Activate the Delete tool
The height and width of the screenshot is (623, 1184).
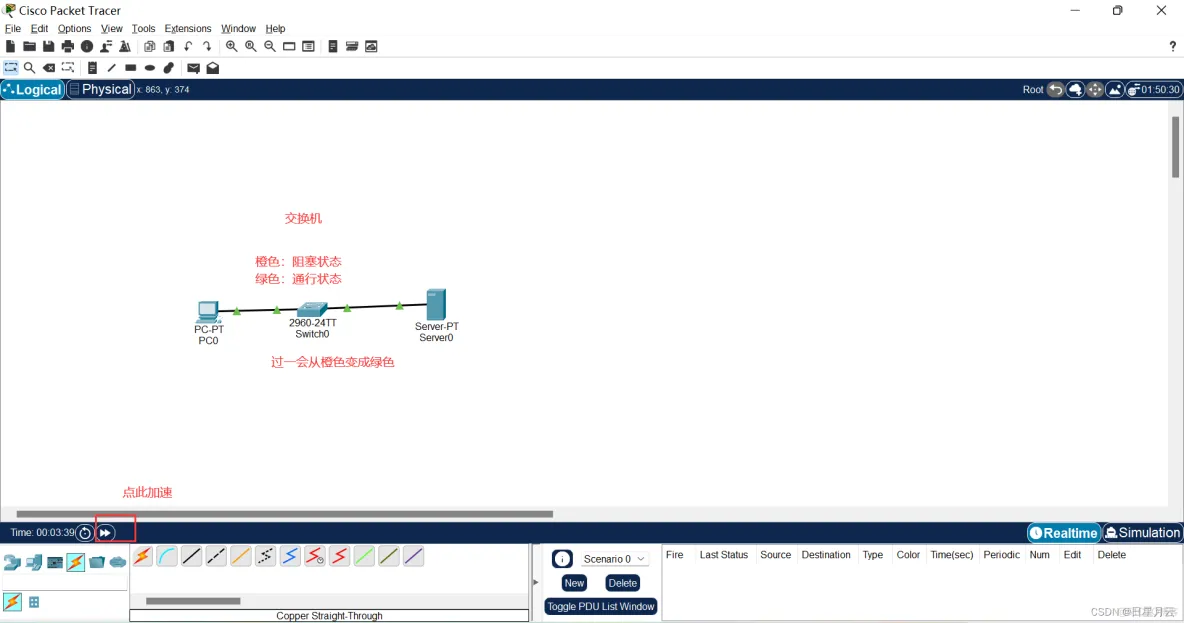pos(49,68)
